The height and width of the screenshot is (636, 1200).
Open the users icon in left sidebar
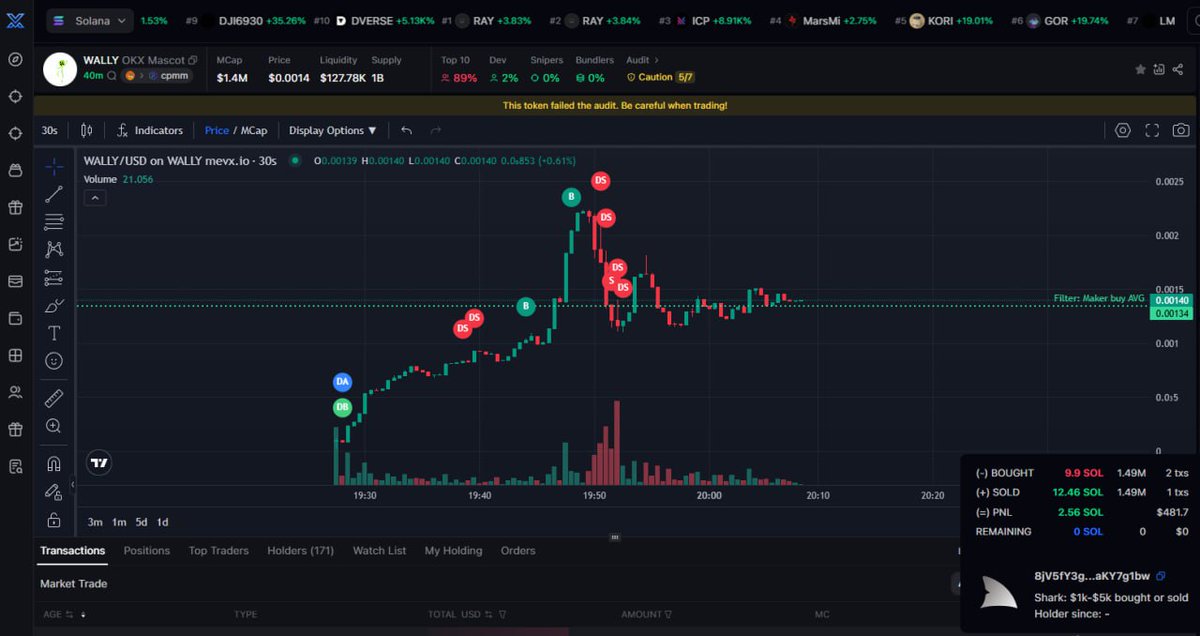[15, 392]
